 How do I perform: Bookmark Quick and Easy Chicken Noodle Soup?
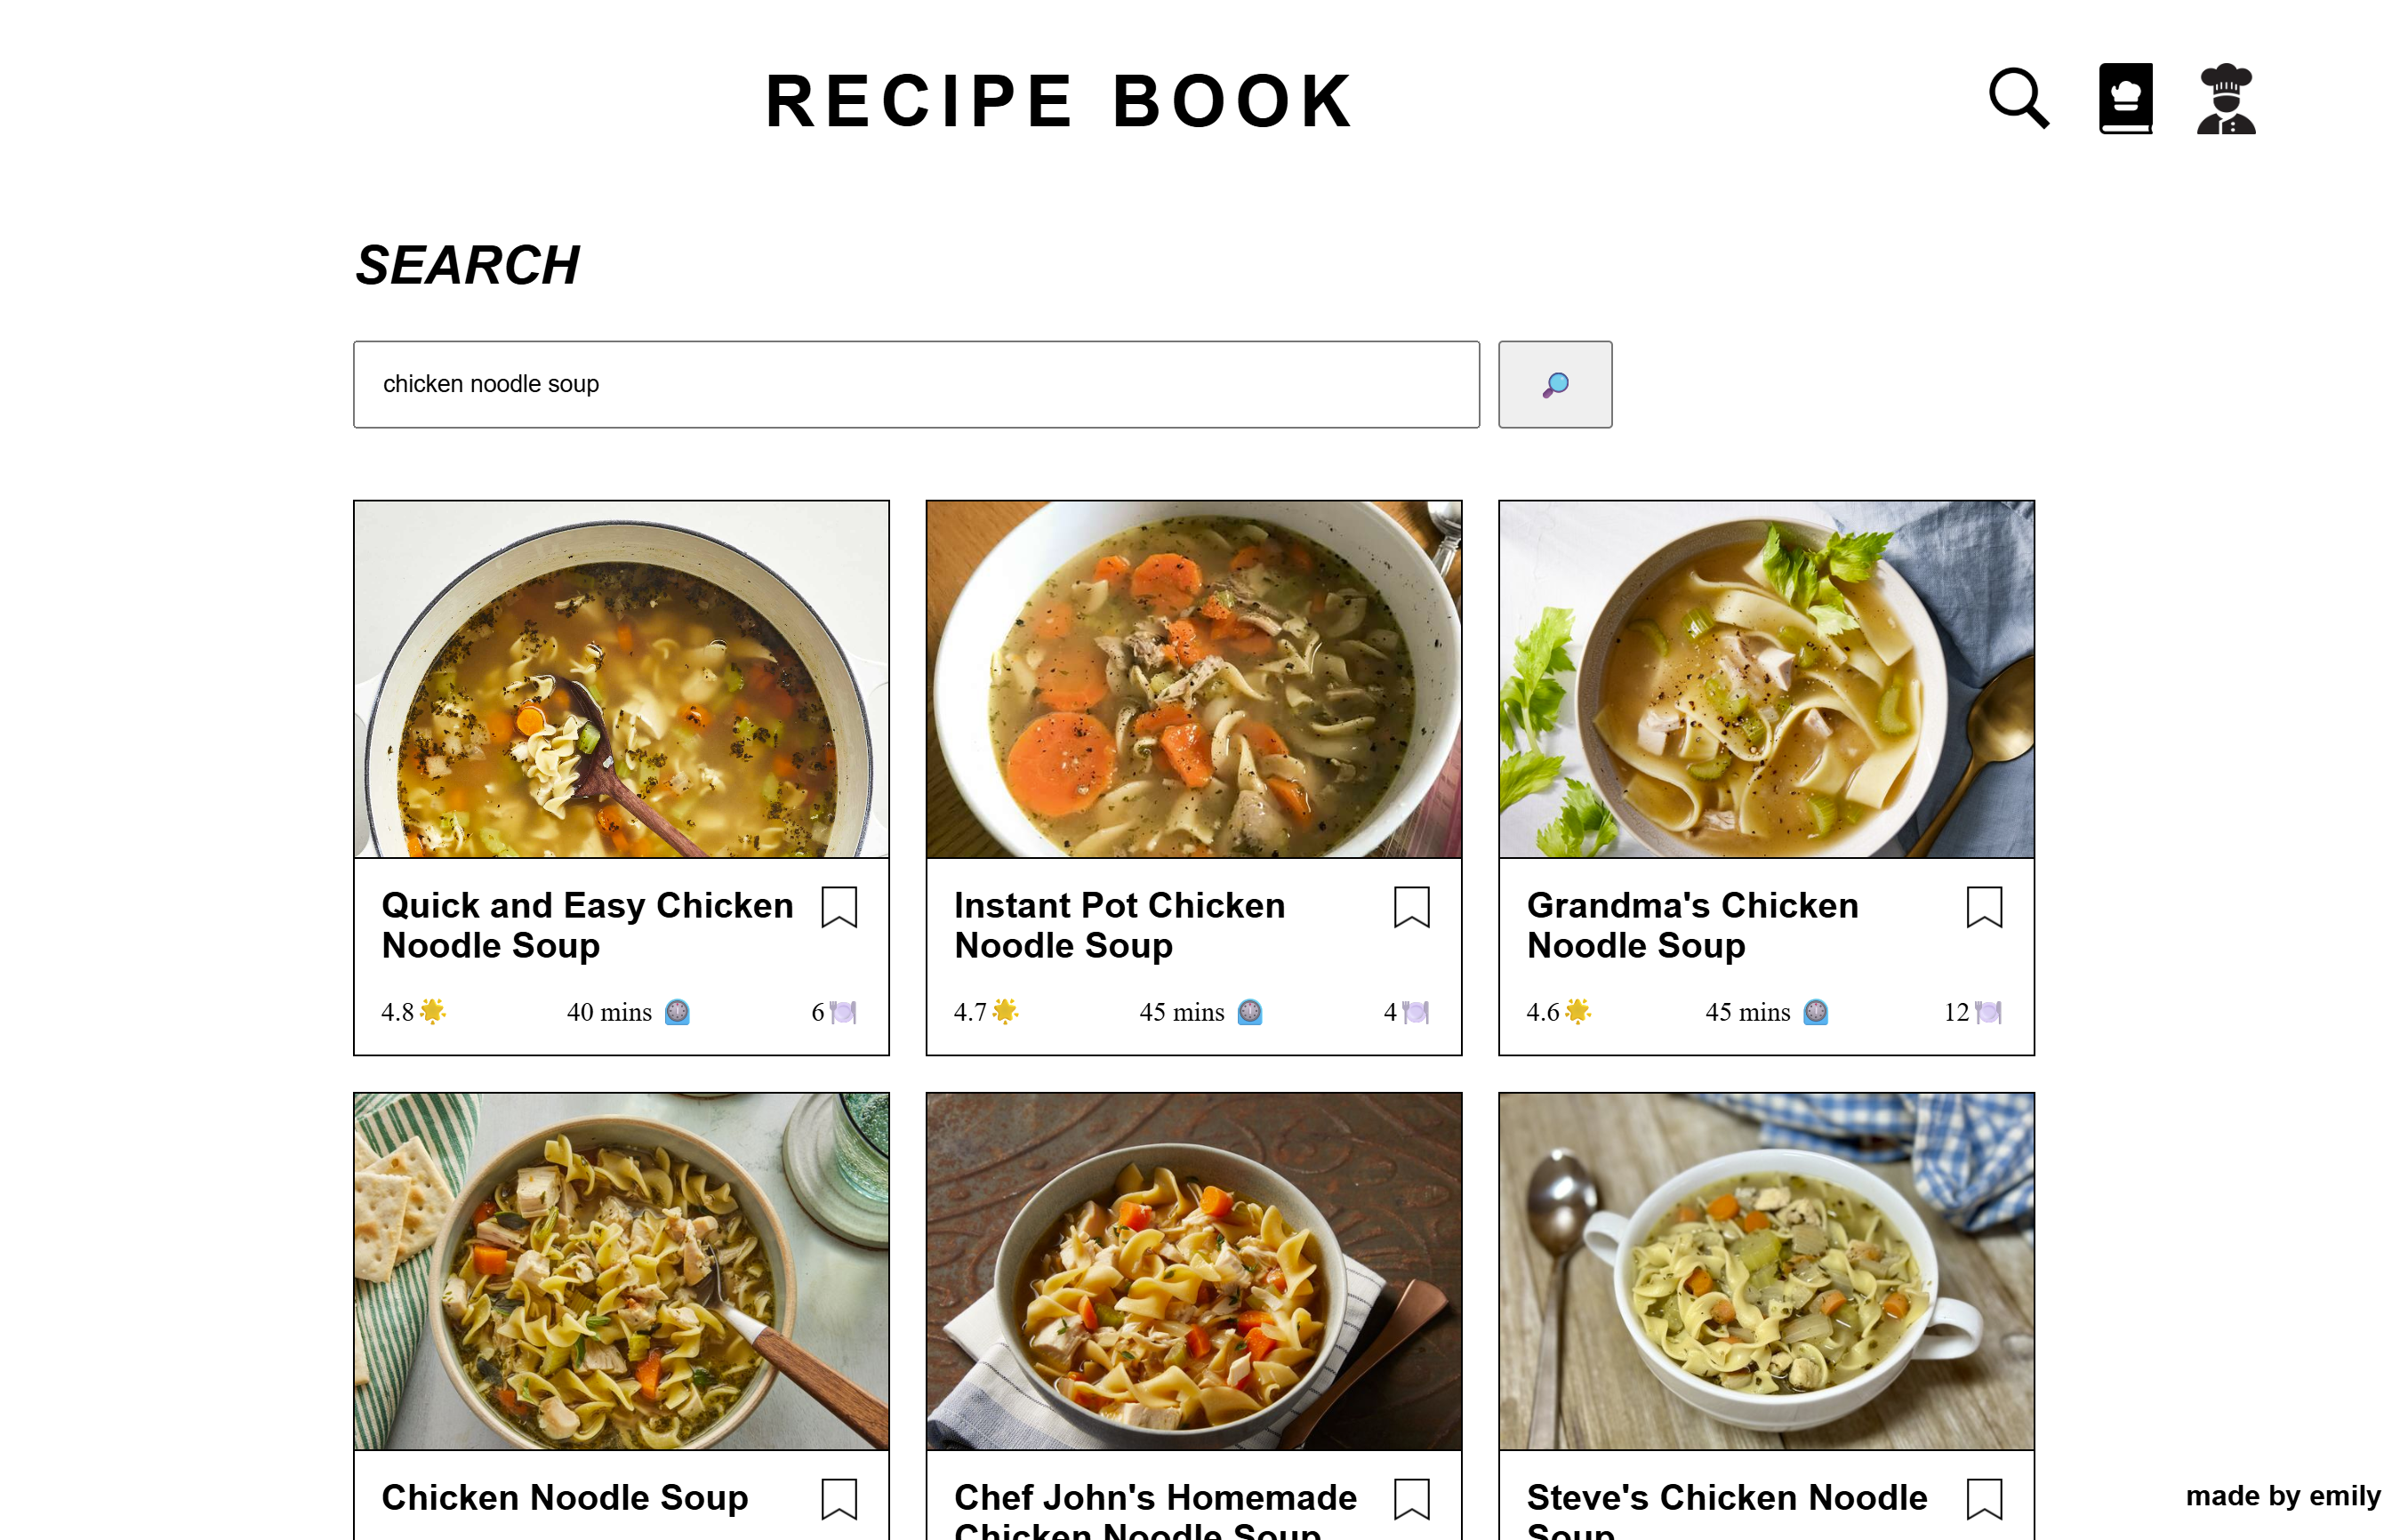point(838,907)
